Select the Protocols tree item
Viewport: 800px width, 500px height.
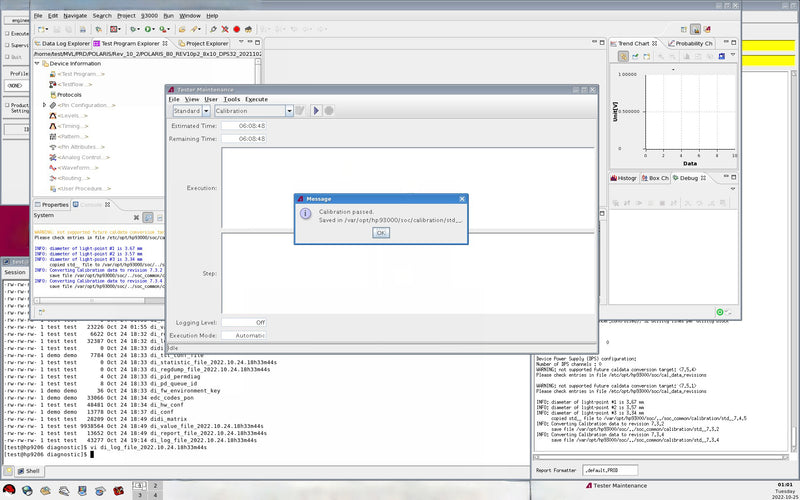65,95
